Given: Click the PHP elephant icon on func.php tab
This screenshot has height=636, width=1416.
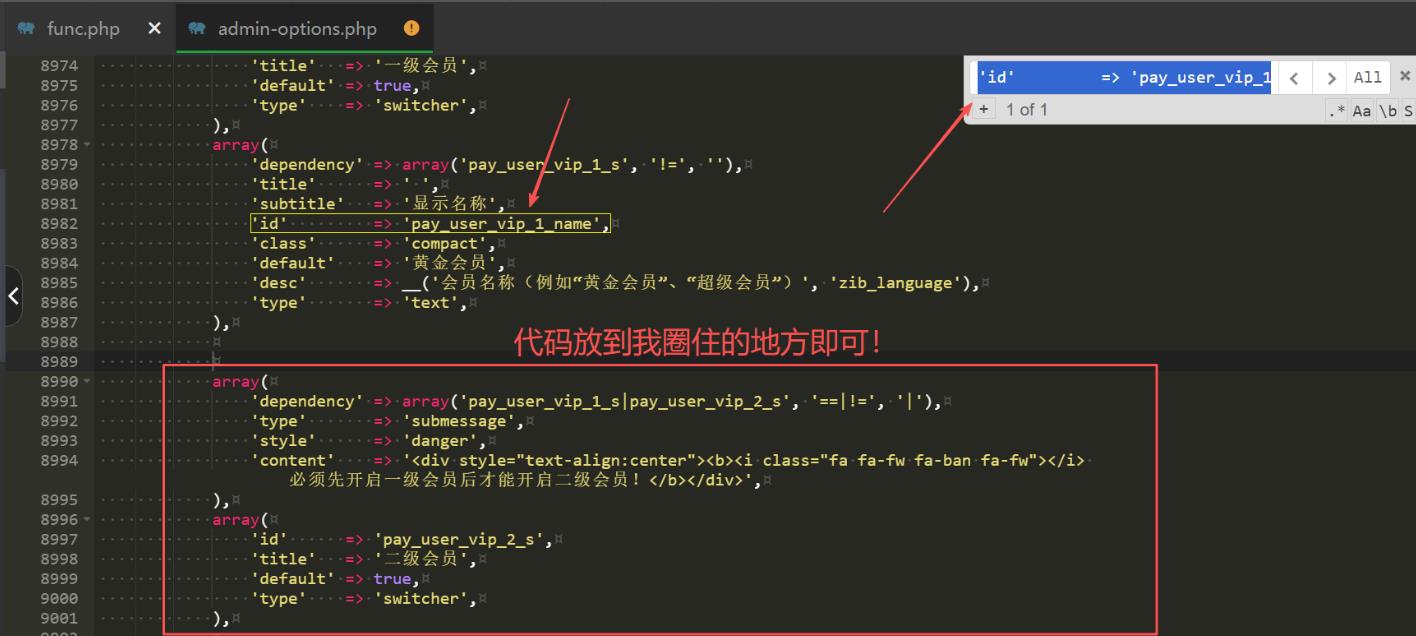Looking at the screenshot, I should (x=27, y=28).
